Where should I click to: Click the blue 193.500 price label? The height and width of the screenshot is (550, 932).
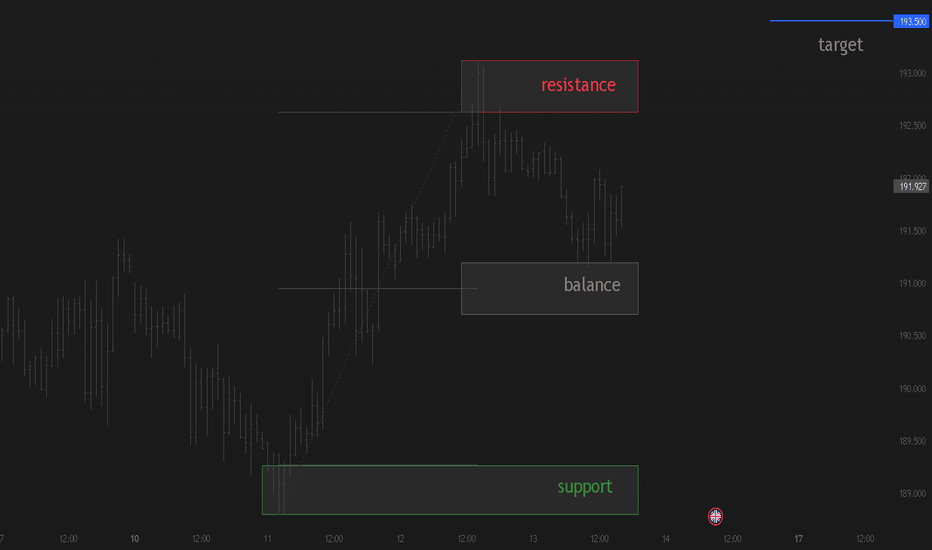click(912, 21)
